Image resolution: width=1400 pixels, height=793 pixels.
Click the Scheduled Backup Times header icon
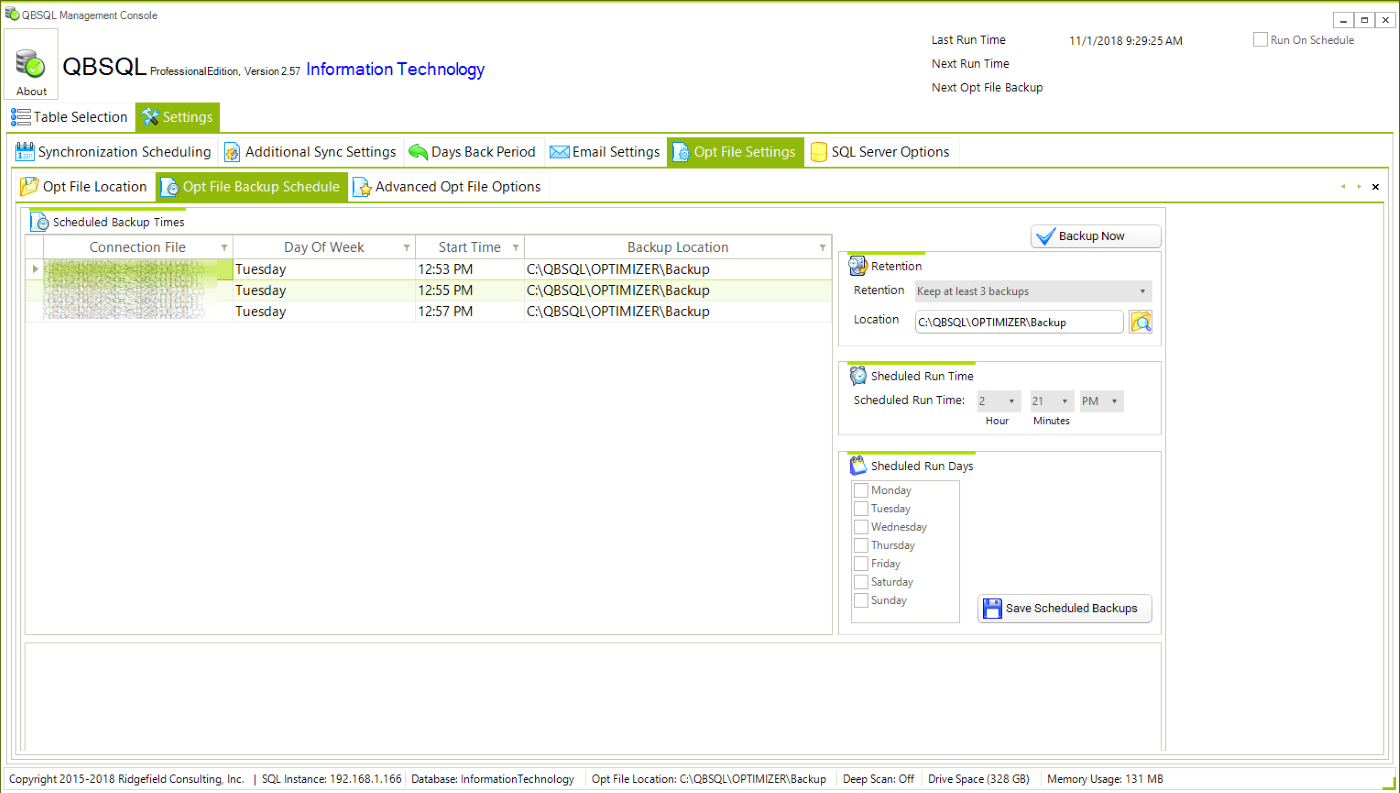(x=41, y=222)
